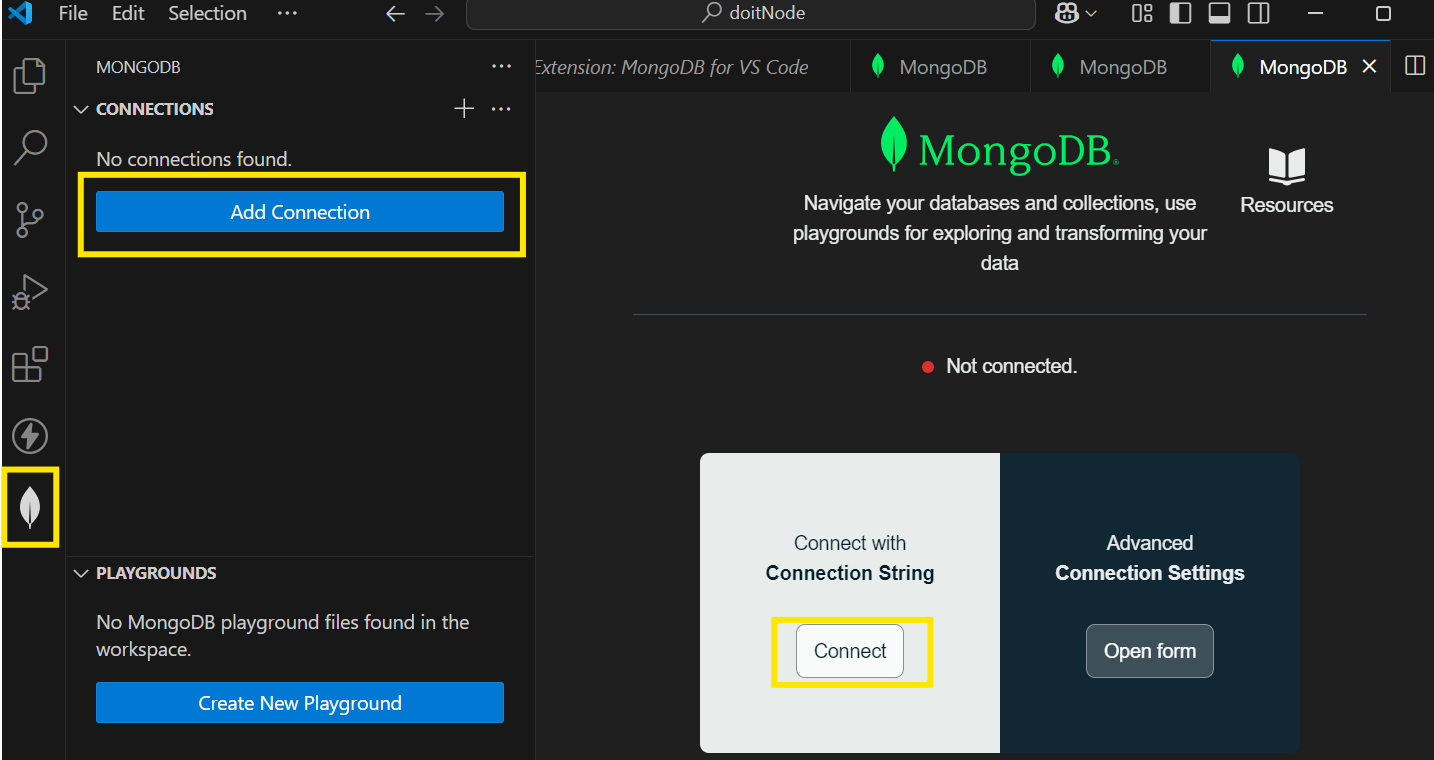Screen dimensions: 1434x760
Task: Close the active MongoDB tab
Action: 1370,67
